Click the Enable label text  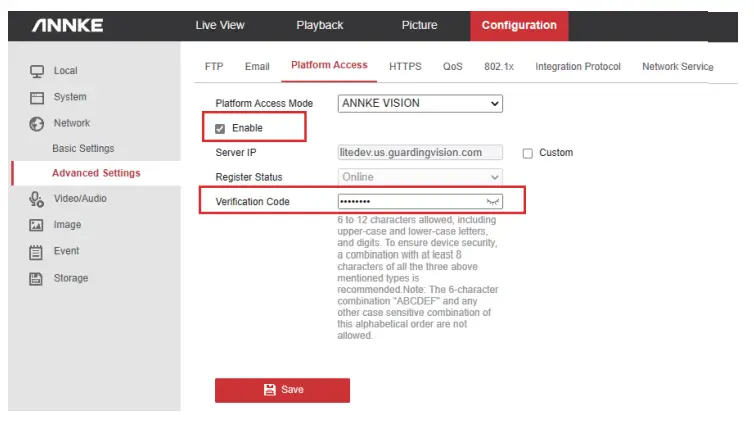coord(247,128)
